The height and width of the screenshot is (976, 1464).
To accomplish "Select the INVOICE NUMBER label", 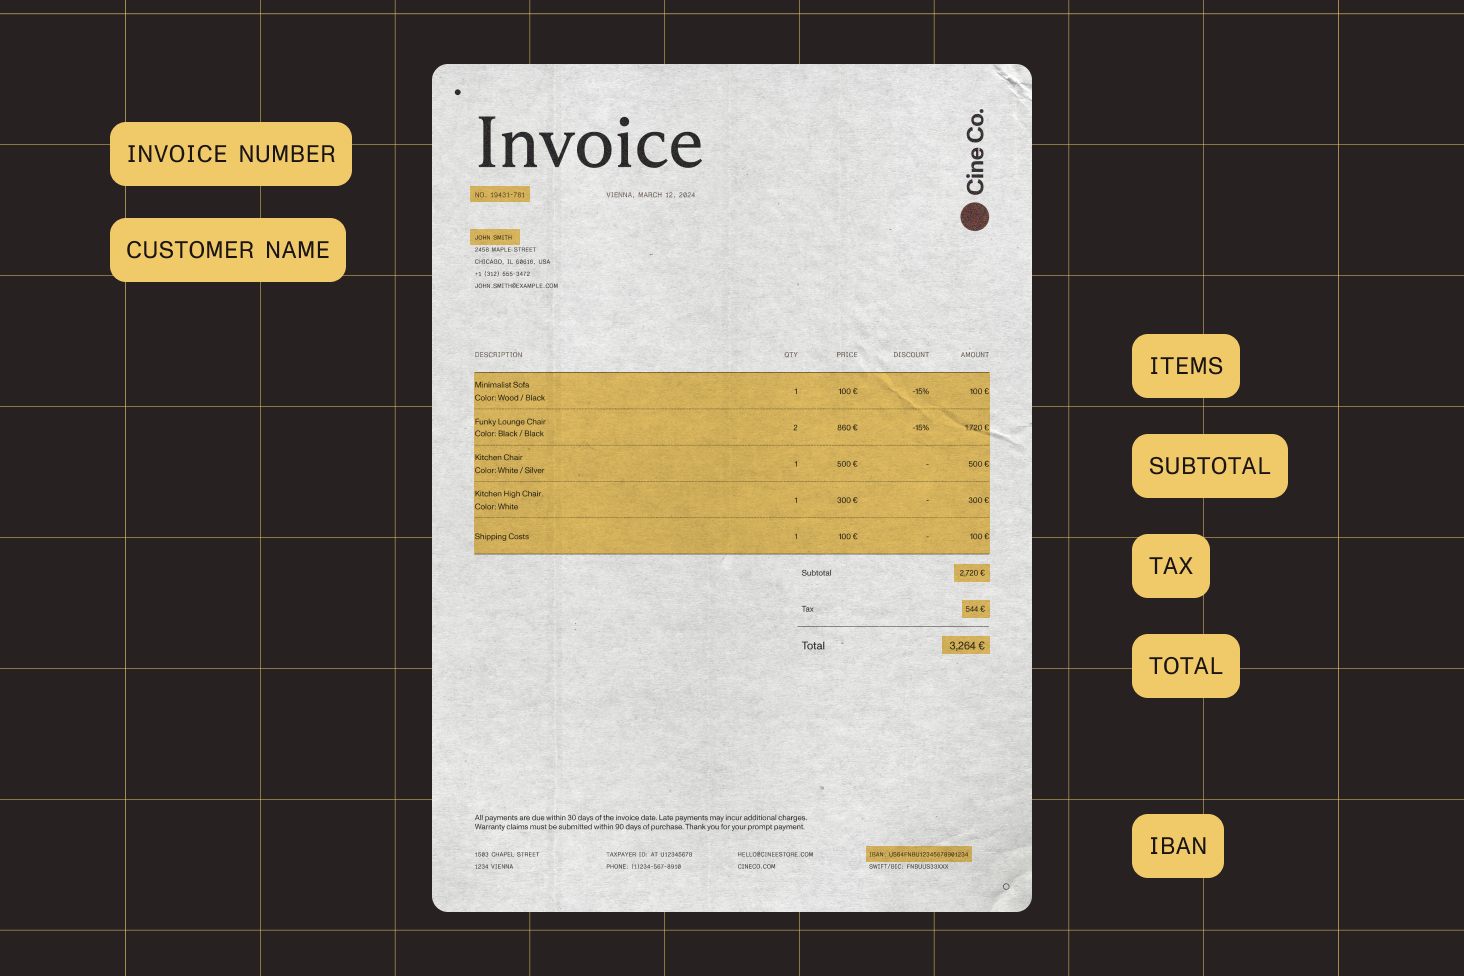I will tap(231, 154).
